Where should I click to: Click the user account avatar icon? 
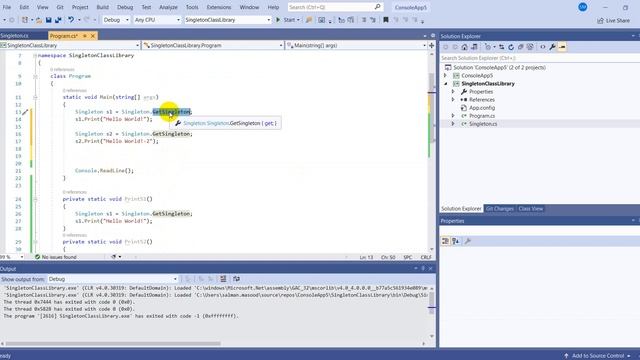(x=583, y=7)
